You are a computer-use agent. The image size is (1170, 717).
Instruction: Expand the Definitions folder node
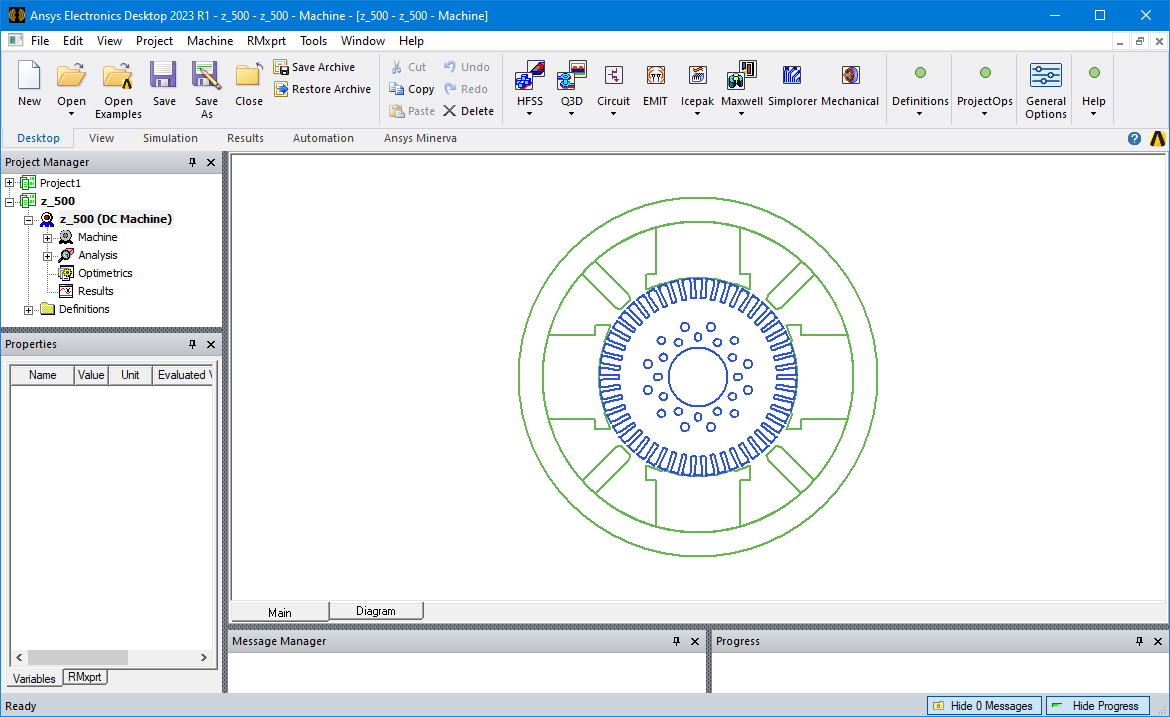pos(28,310)
